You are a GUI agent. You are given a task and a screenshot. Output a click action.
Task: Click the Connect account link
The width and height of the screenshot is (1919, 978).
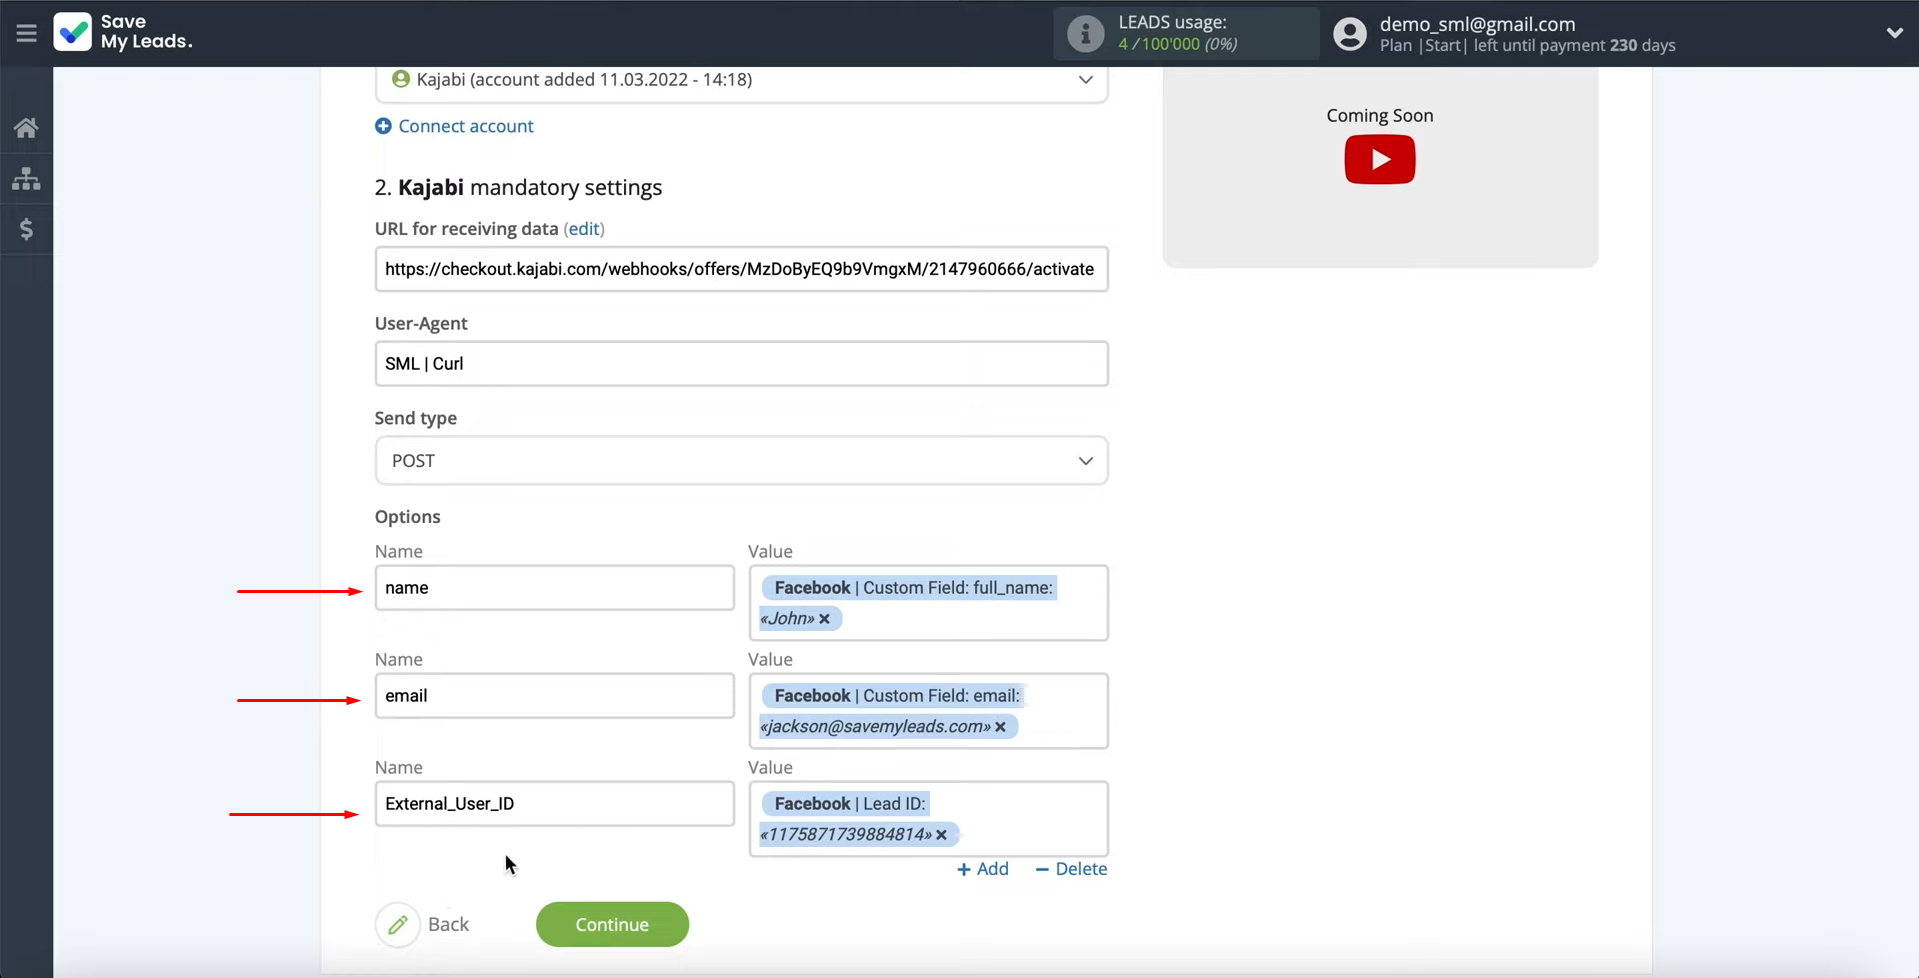click(465, 126)
